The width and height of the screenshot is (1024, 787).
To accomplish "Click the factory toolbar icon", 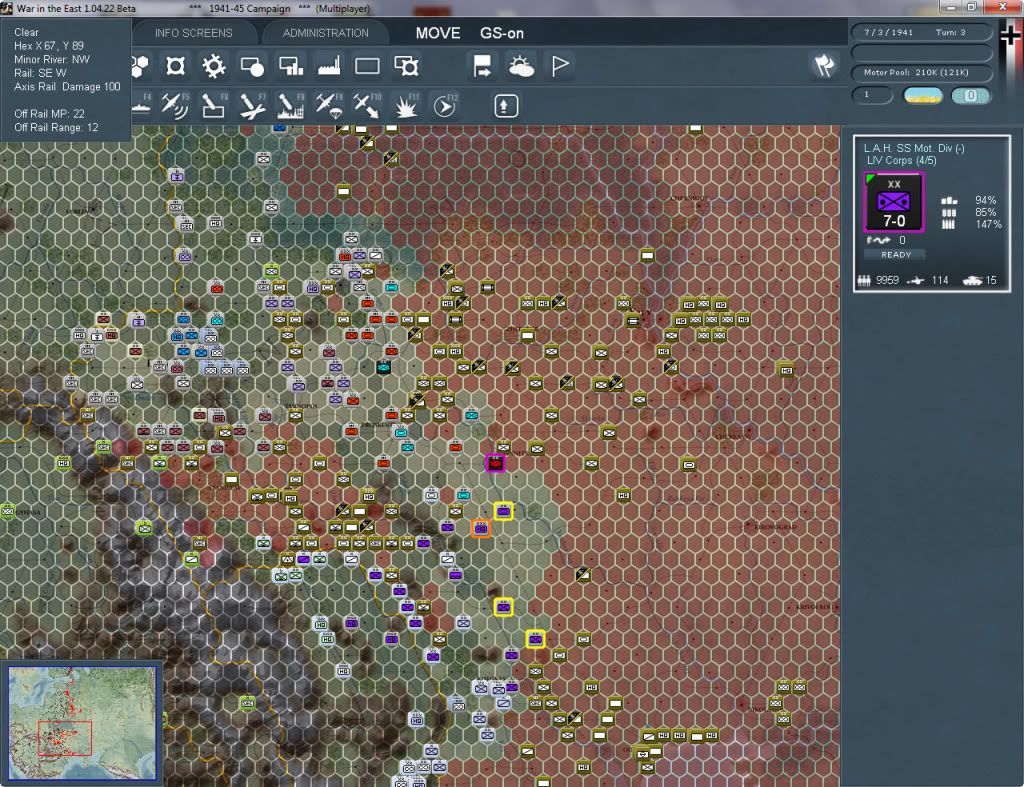I will [329, 66].
